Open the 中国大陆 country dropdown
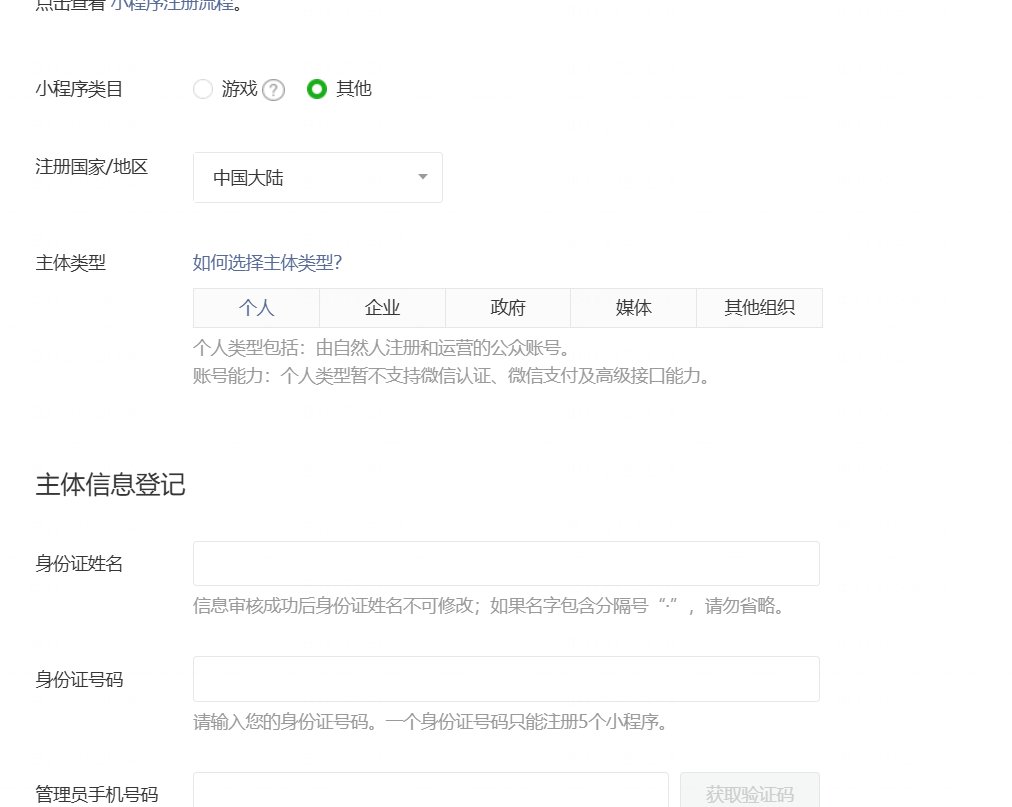 click(x=318, y=178)
